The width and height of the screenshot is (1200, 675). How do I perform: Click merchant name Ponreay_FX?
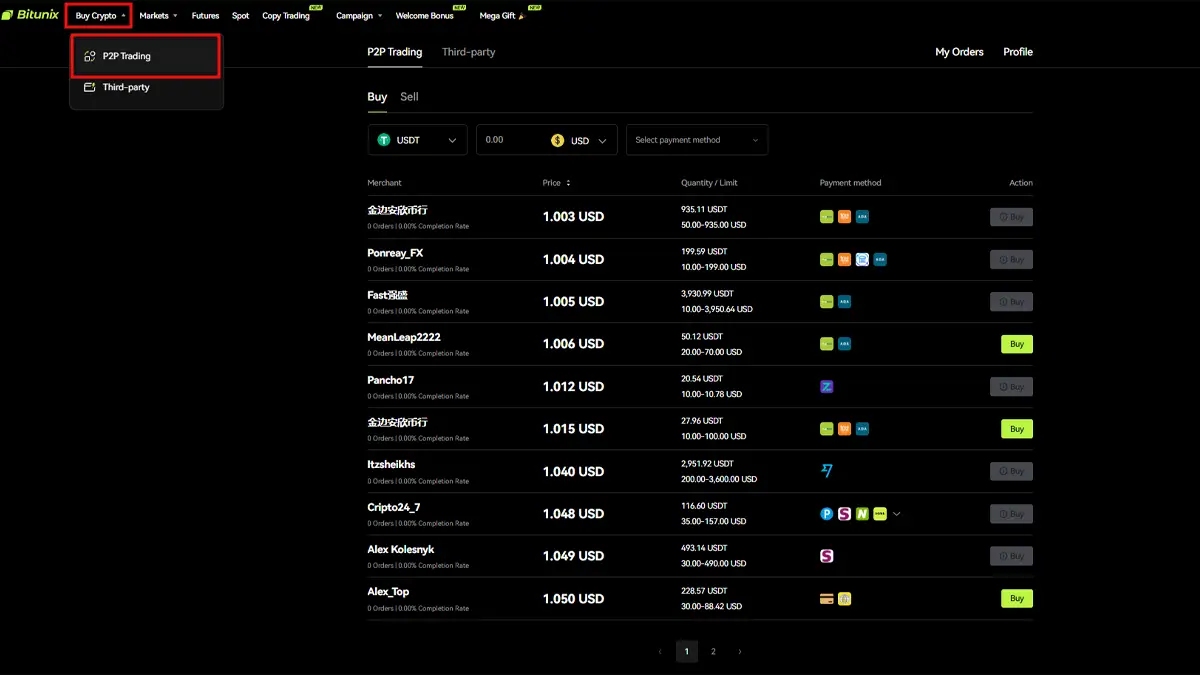395,253
